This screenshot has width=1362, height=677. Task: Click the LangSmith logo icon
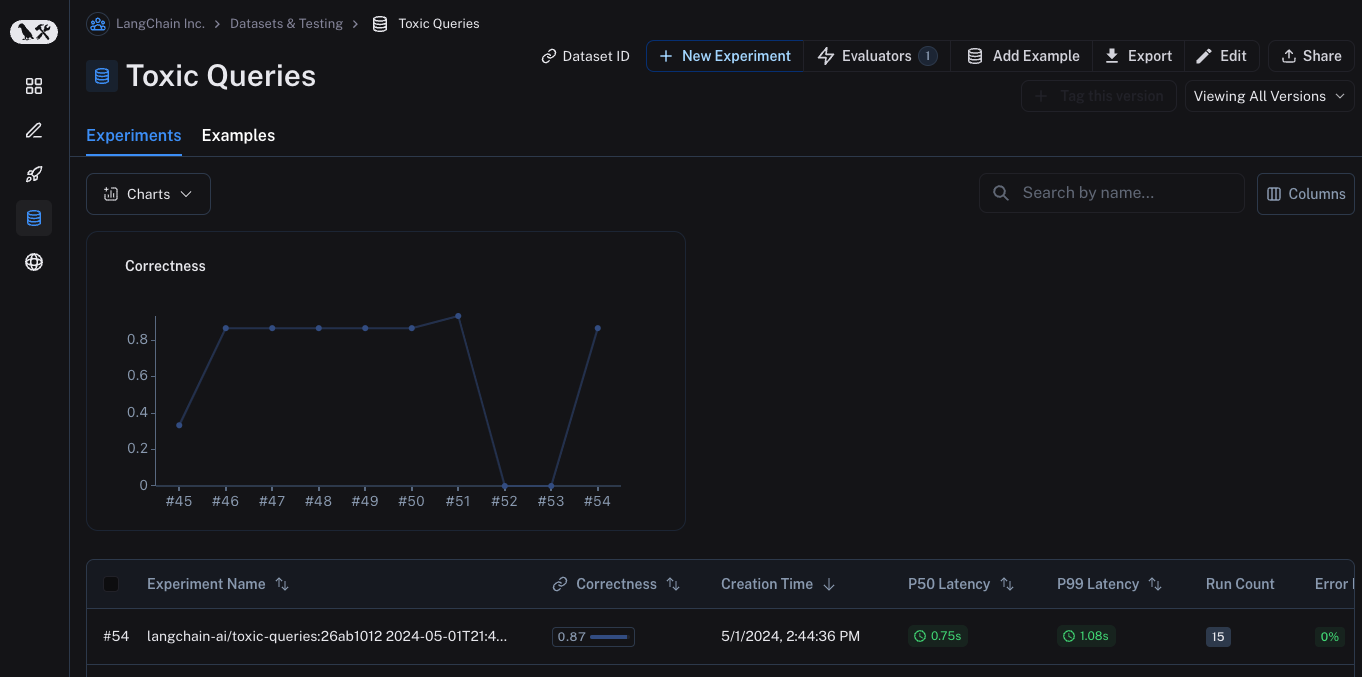pos(34,33)
